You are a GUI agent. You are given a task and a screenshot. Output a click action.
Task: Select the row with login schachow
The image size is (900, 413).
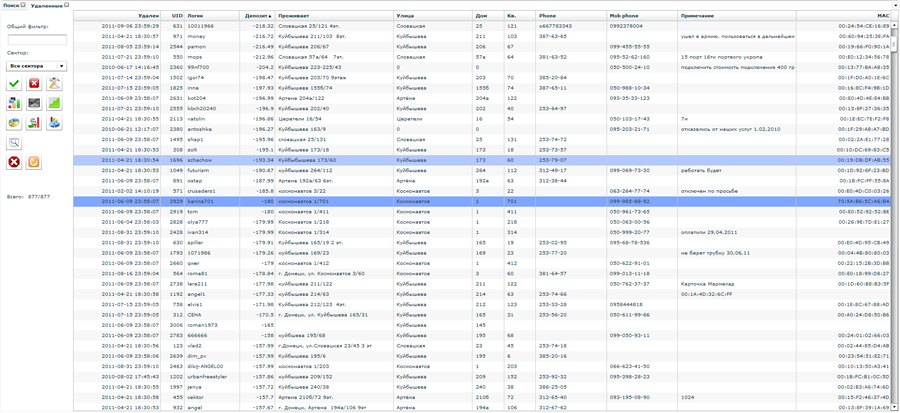(x=200, y=160)
